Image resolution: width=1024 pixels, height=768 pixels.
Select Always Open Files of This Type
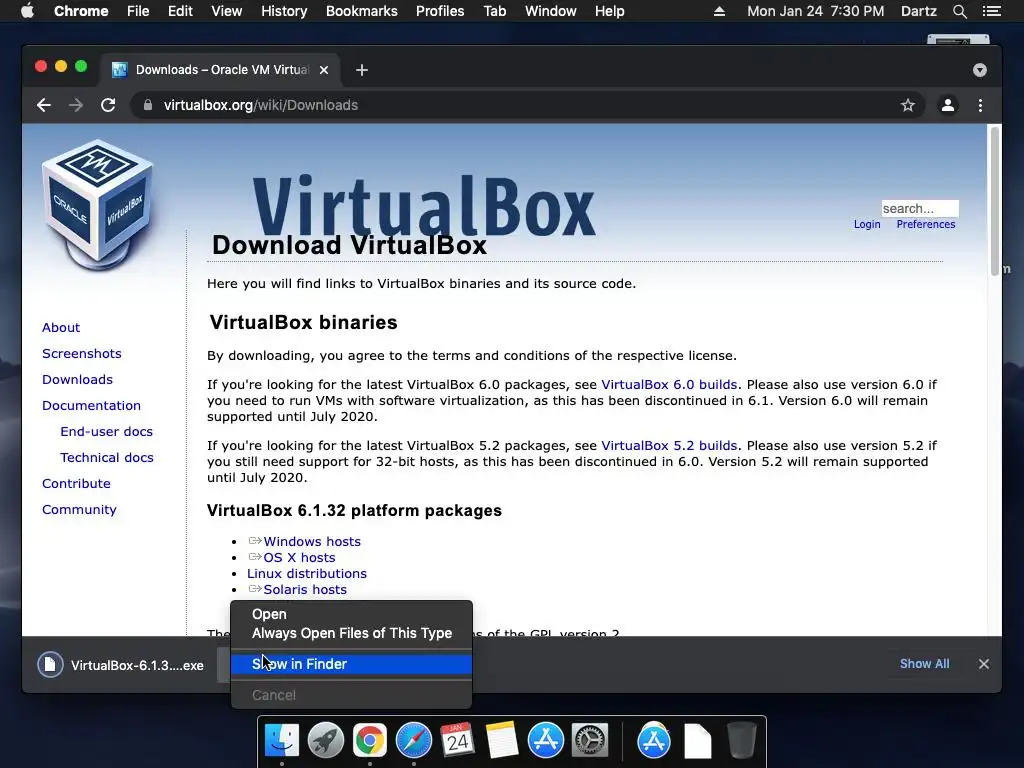click(351, 633)
